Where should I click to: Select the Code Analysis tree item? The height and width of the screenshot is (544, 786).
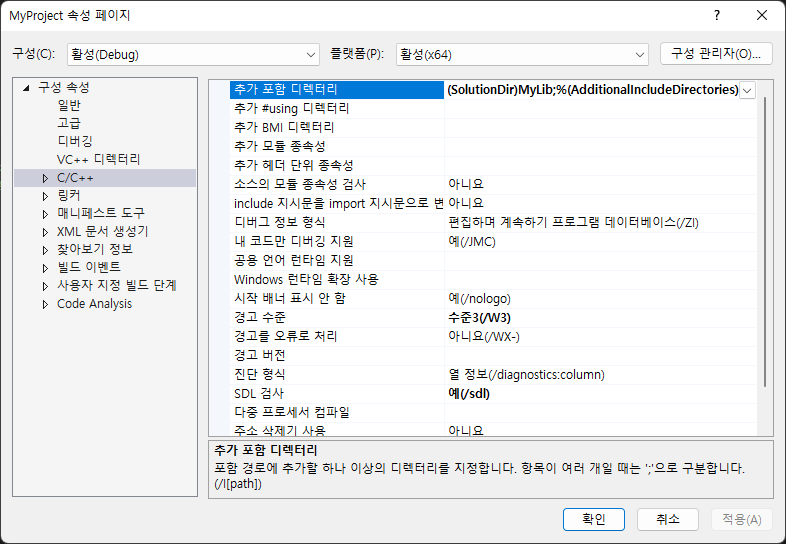click(94, 304)
